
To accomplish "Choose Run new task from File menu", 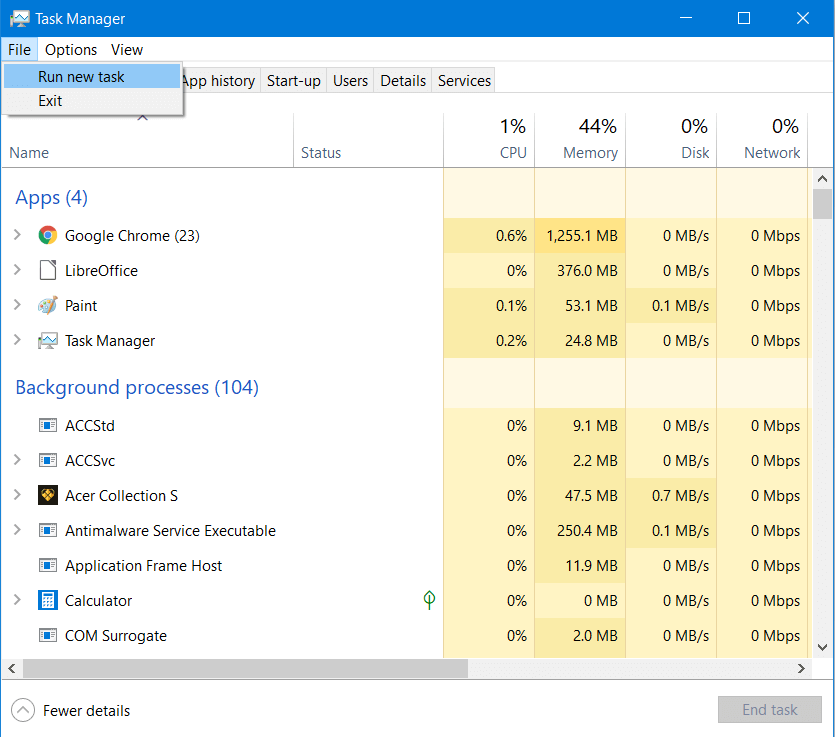I will [81, 77].
